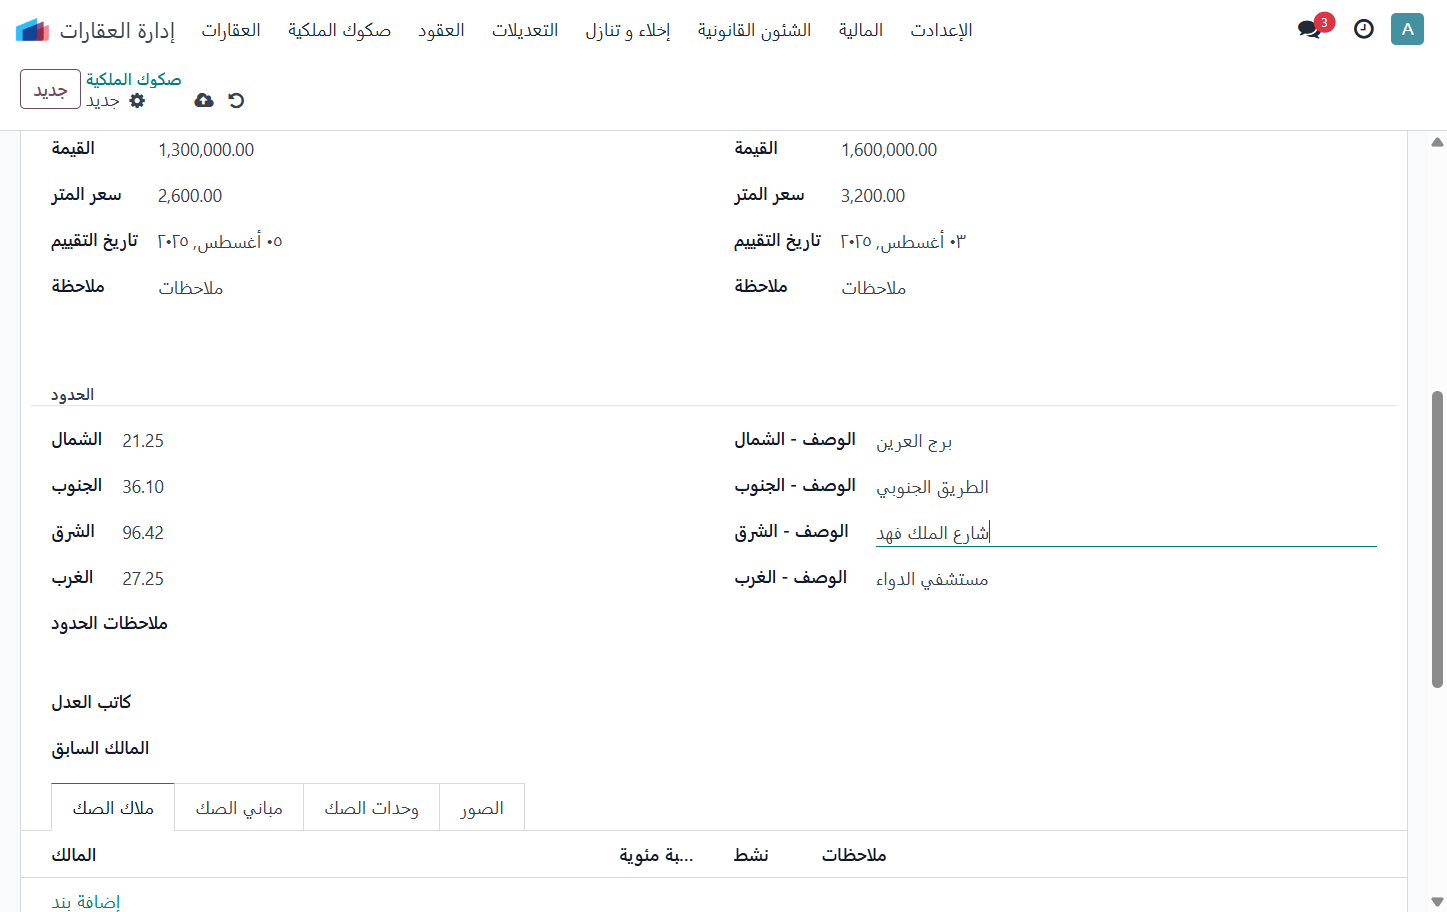Switch to the وحدات الصك tab
This screenshot has height=912, width=1447.
371,808
